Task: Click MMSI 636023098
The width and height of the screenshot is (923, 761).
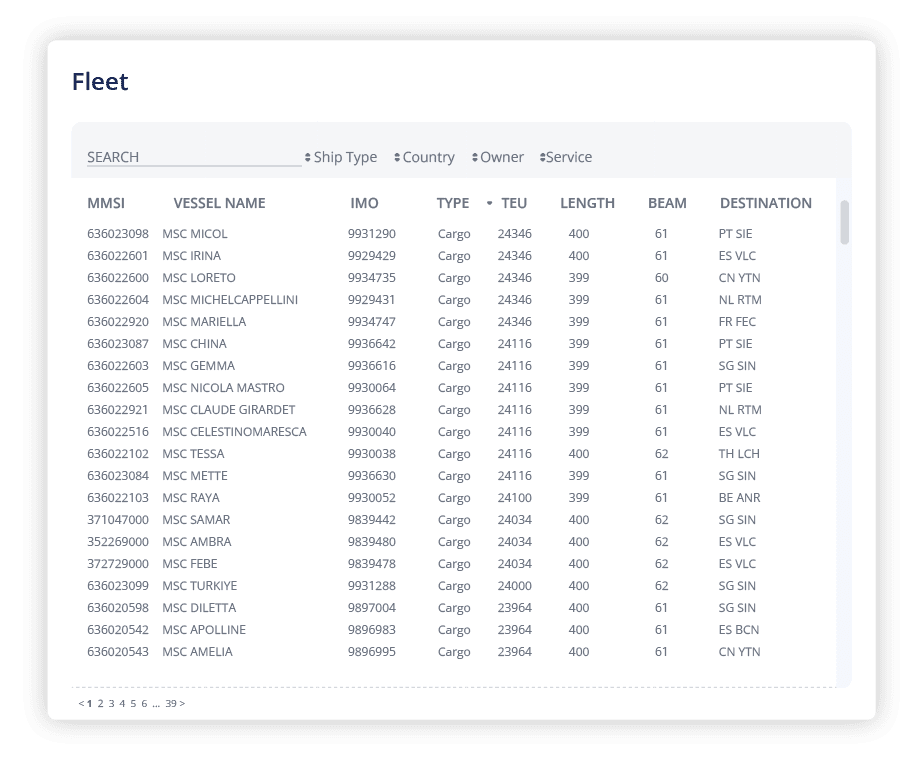Action: tap(118, 234)
